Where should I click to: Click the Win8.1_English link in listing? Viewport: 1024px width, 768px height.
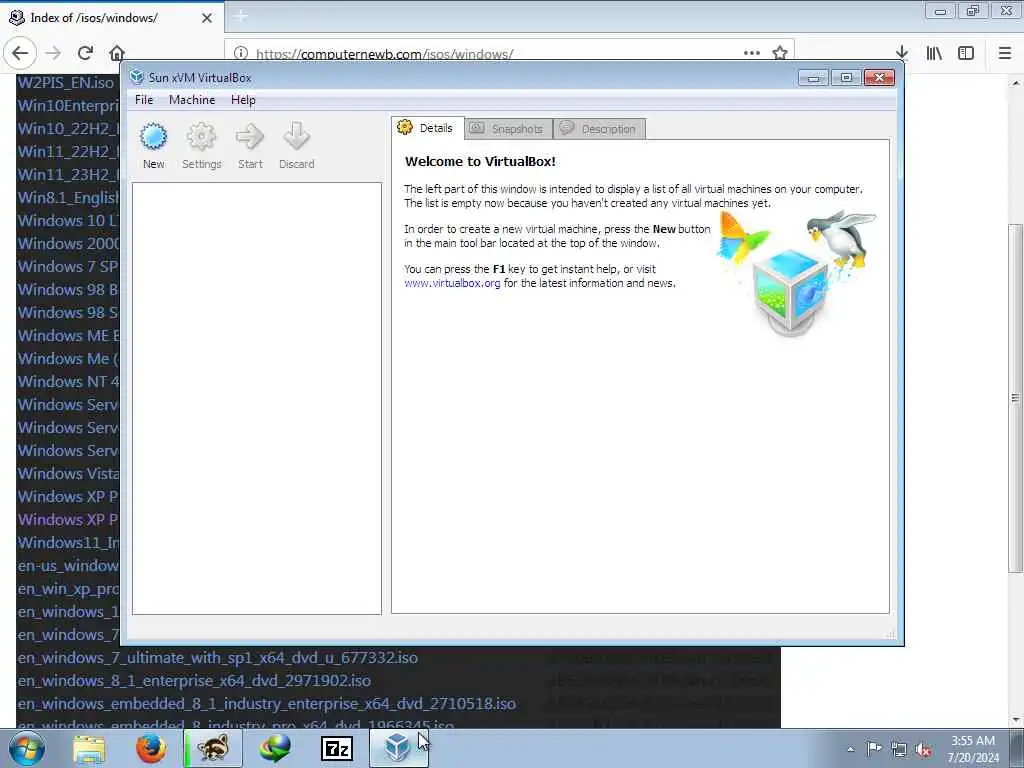[x=68, y=197]
